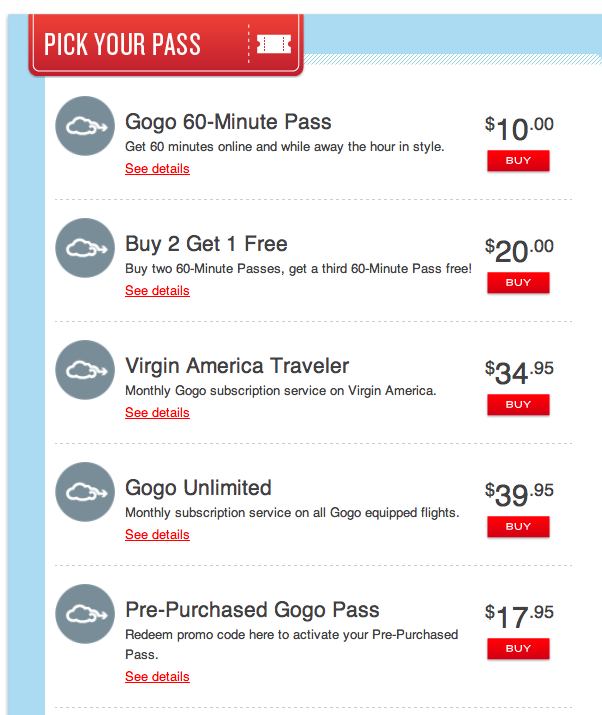The height and width of the screenshot is (715, 602).
Task: Click the cloud icon beside Gogo 60-Minute Pass
Action: (x=85, y=126)
